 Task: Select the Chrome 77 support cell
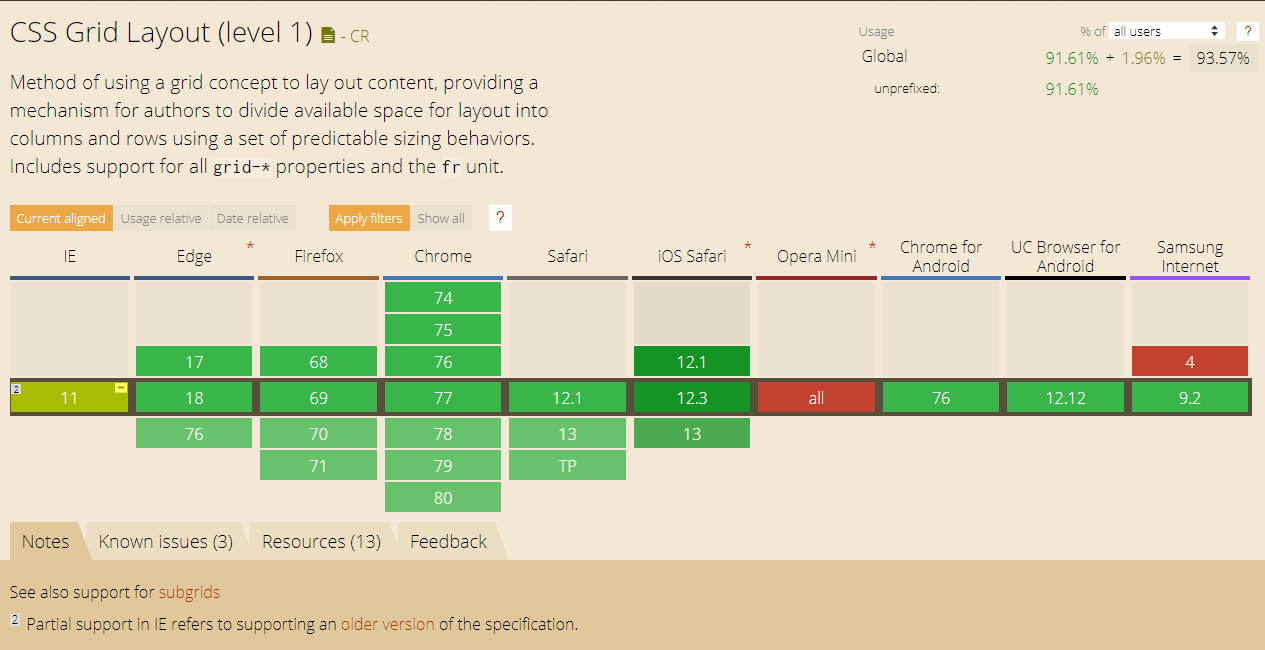[443, 396]
